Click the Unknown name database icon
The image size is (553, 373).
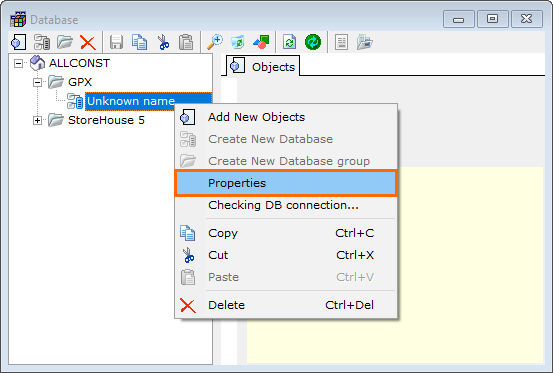pos(75,101)
